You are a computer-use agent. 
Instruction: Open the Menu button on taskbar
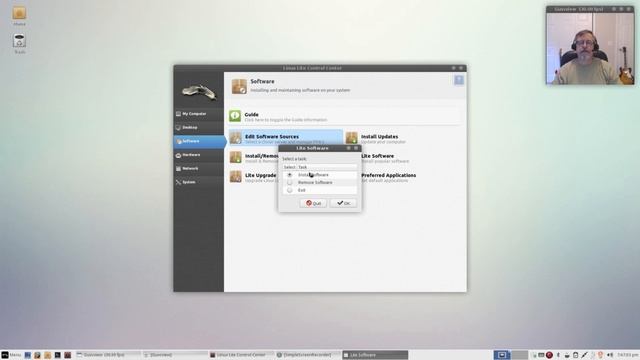11,355
